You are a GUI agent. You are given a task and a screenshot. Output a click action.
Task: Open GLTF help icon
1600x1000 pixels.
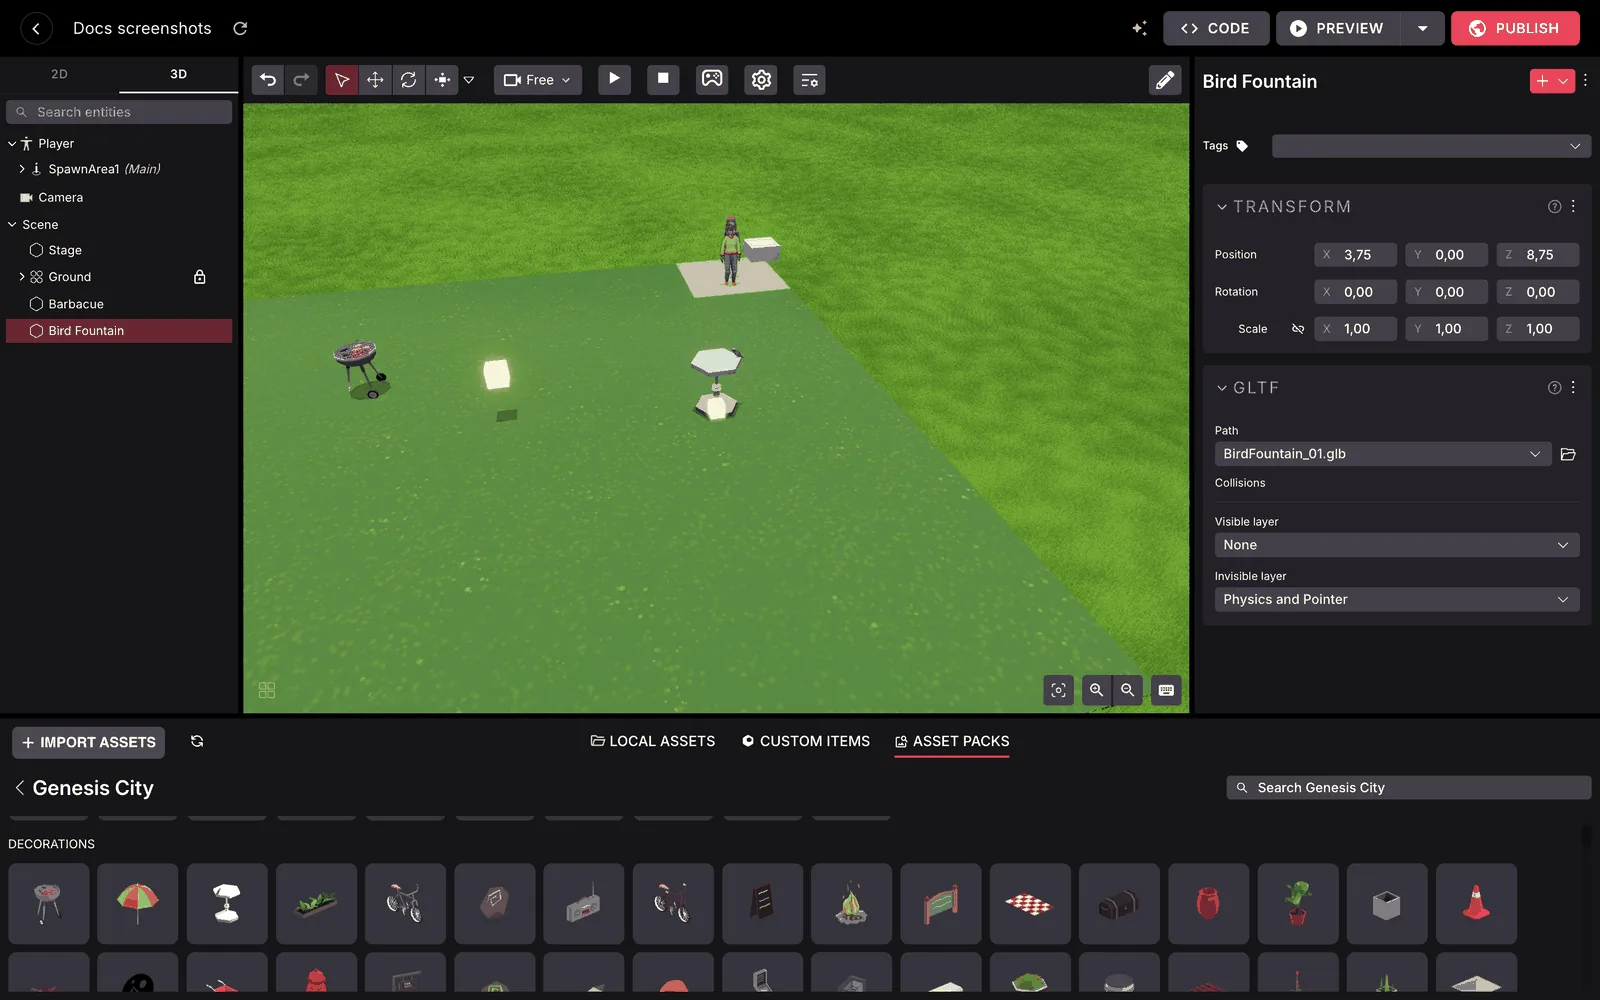1554,388
